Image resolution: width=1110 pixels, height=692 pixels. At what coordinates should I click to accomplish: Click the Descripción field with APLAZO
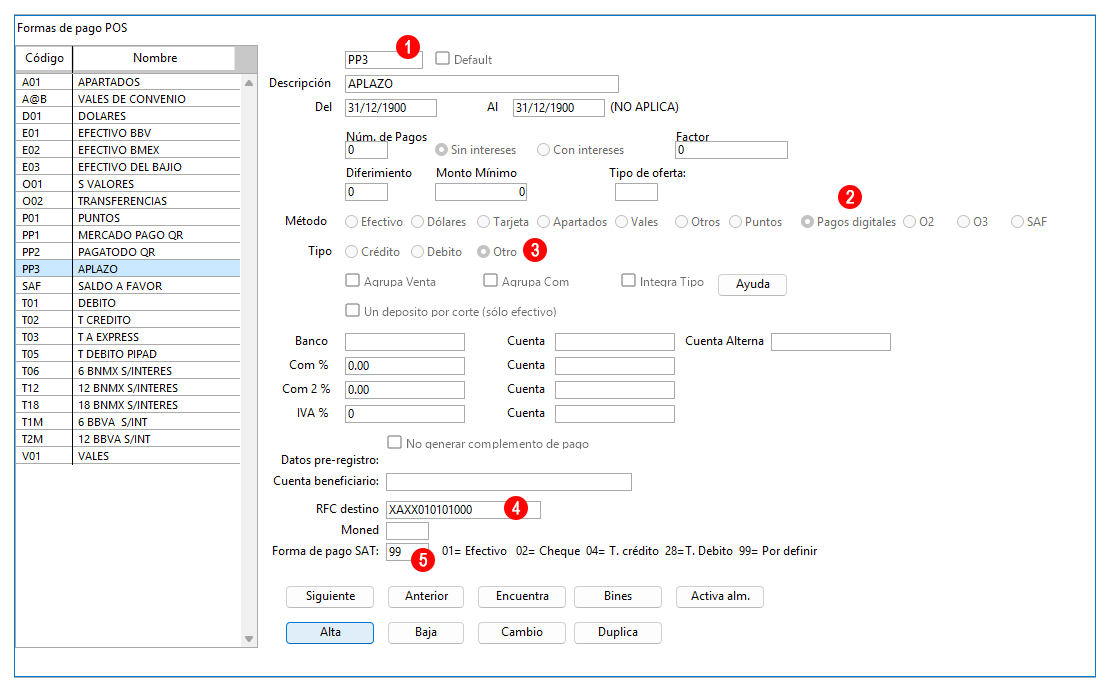click(482, 84)
